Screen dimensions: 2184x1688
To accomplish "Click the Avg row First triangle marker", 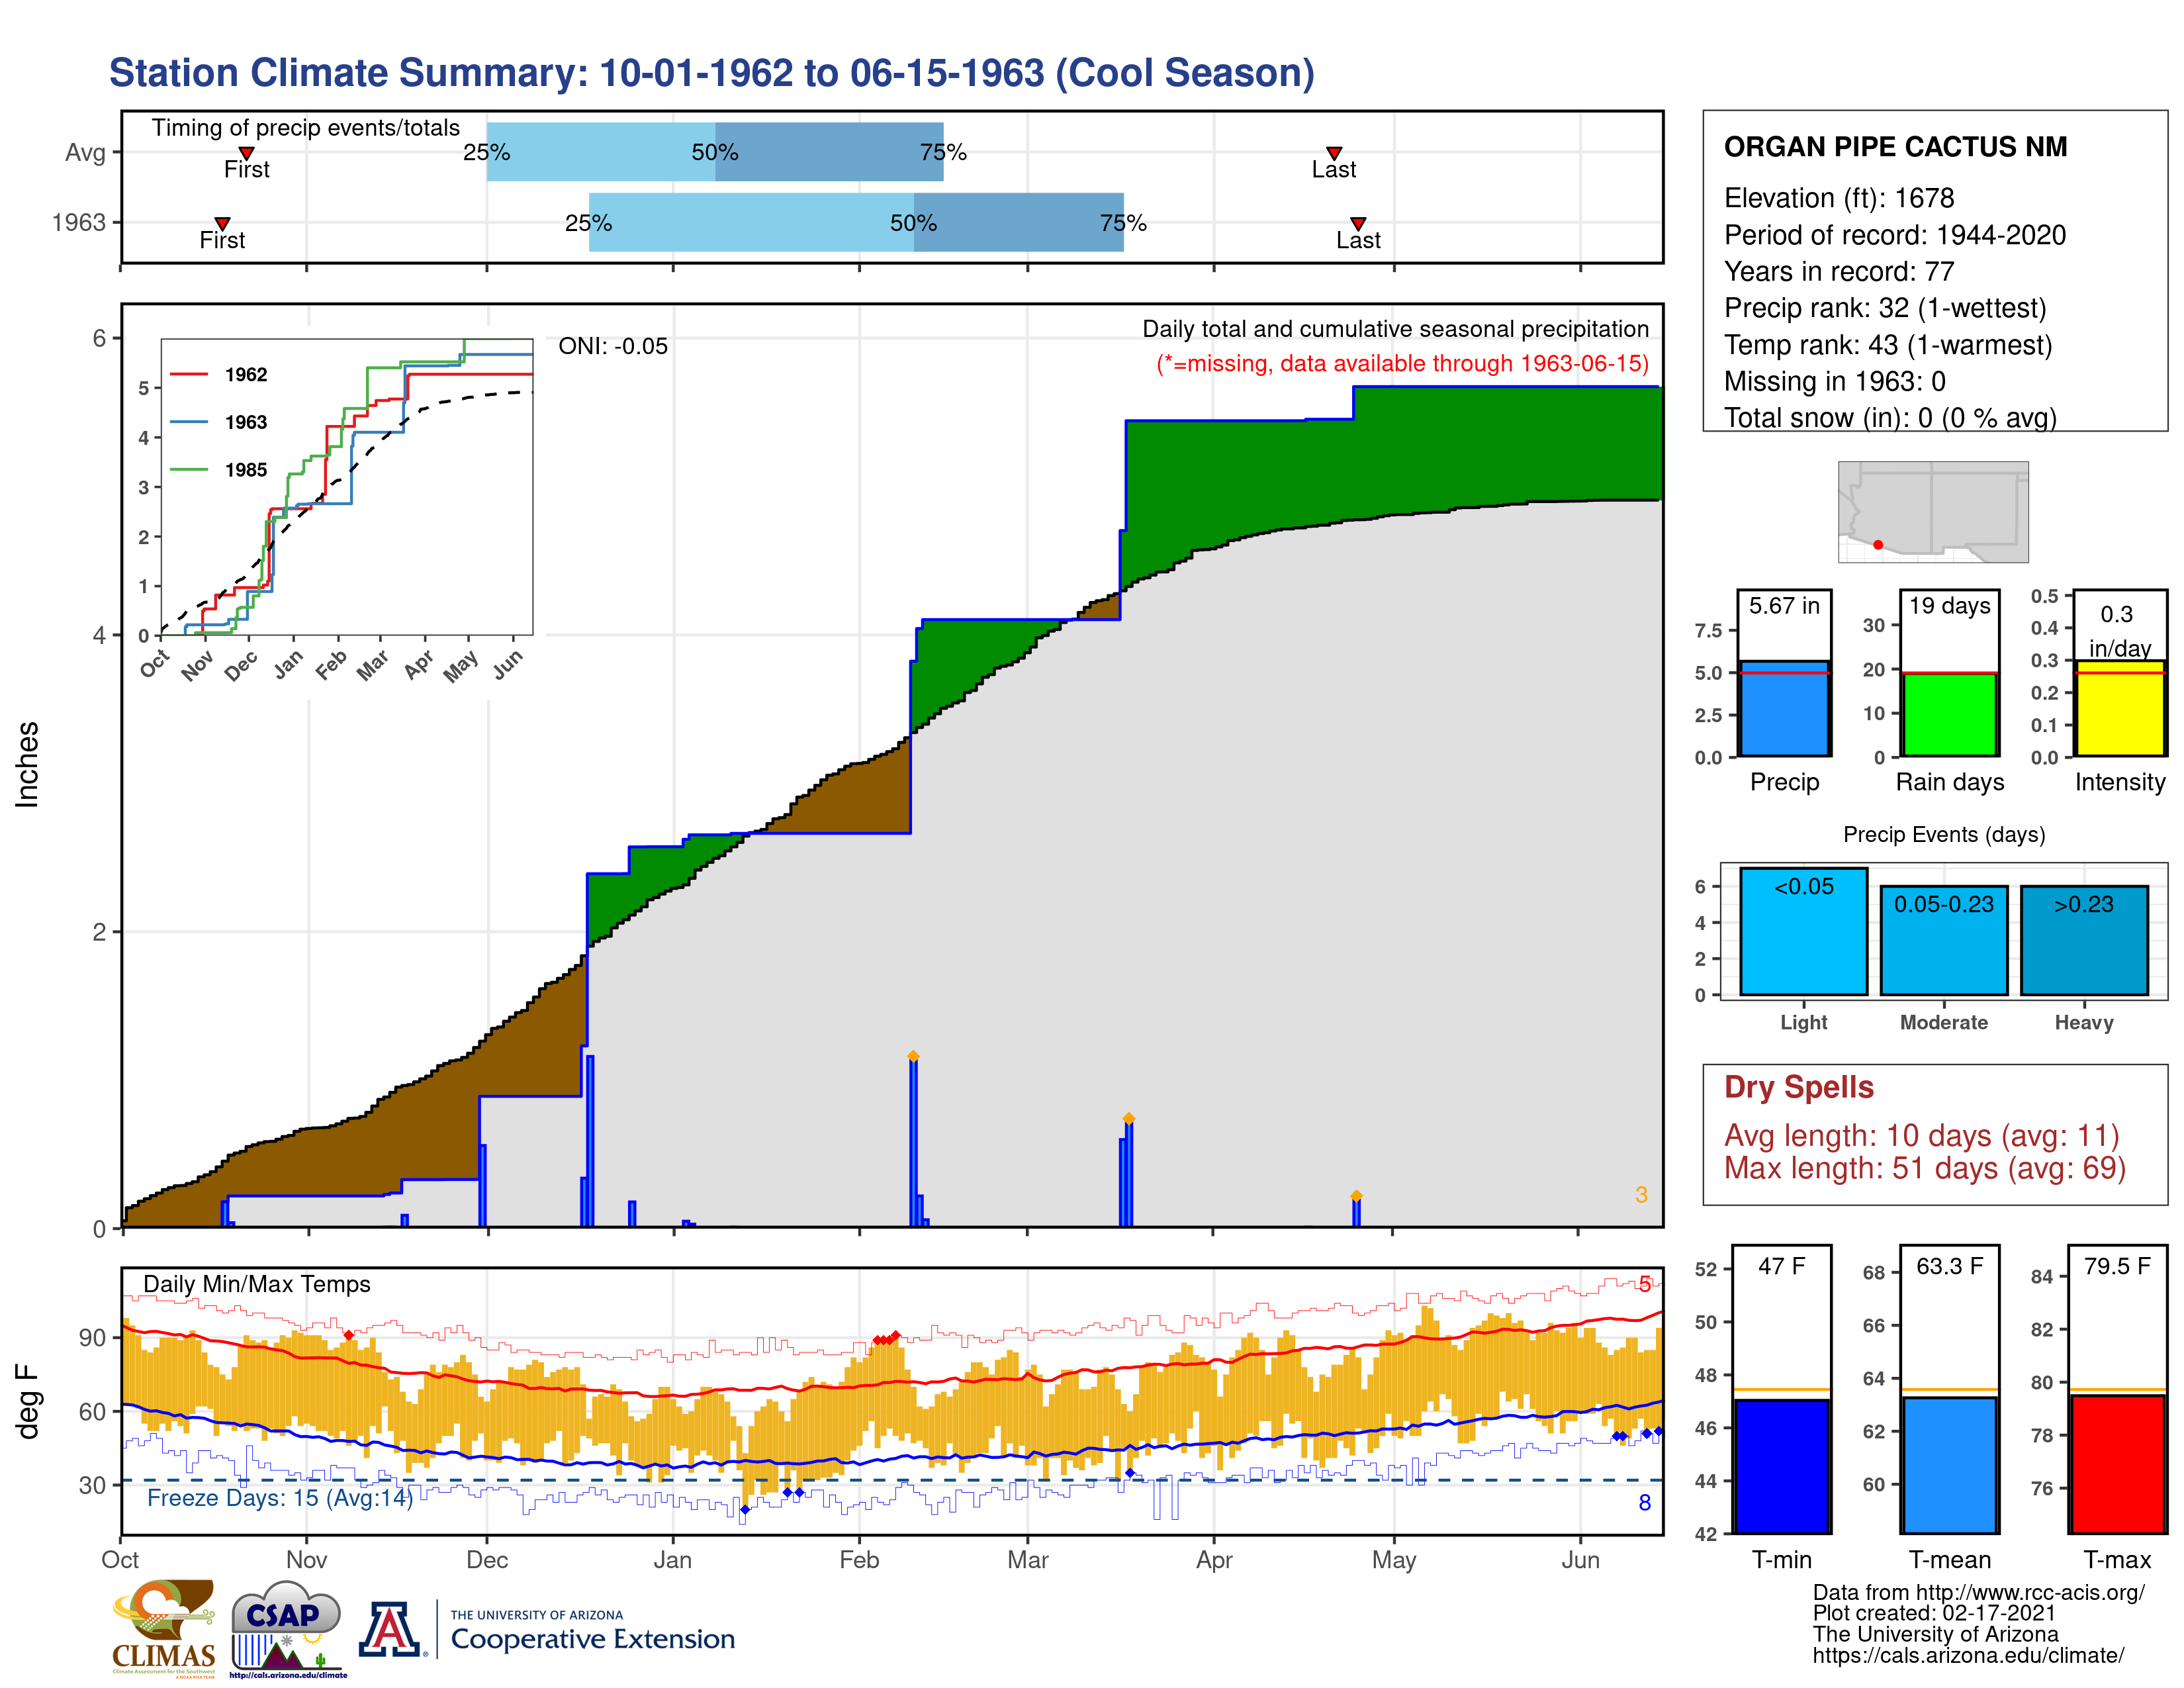I will click(246, 153).
